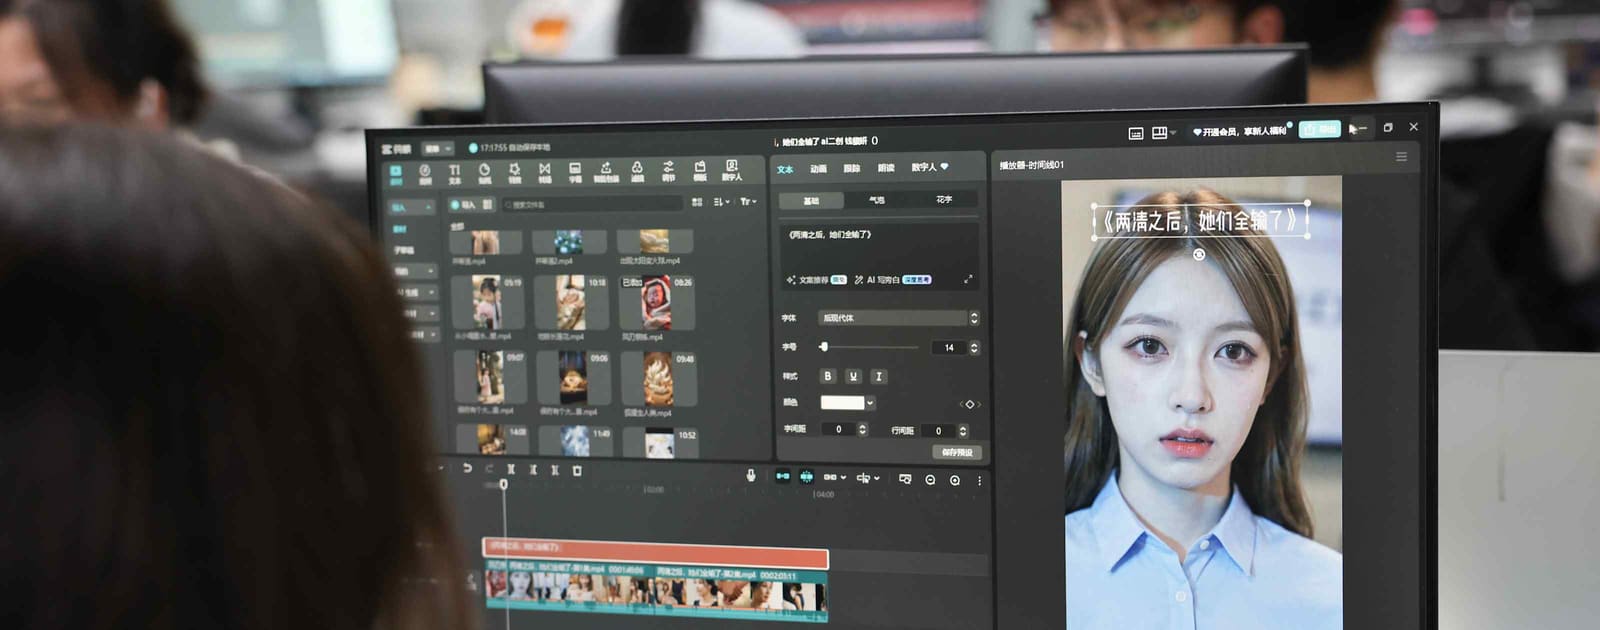Click the Split clip icon above timeline
This screenshot has height=630, width=1600.
[x=511, y=469]
